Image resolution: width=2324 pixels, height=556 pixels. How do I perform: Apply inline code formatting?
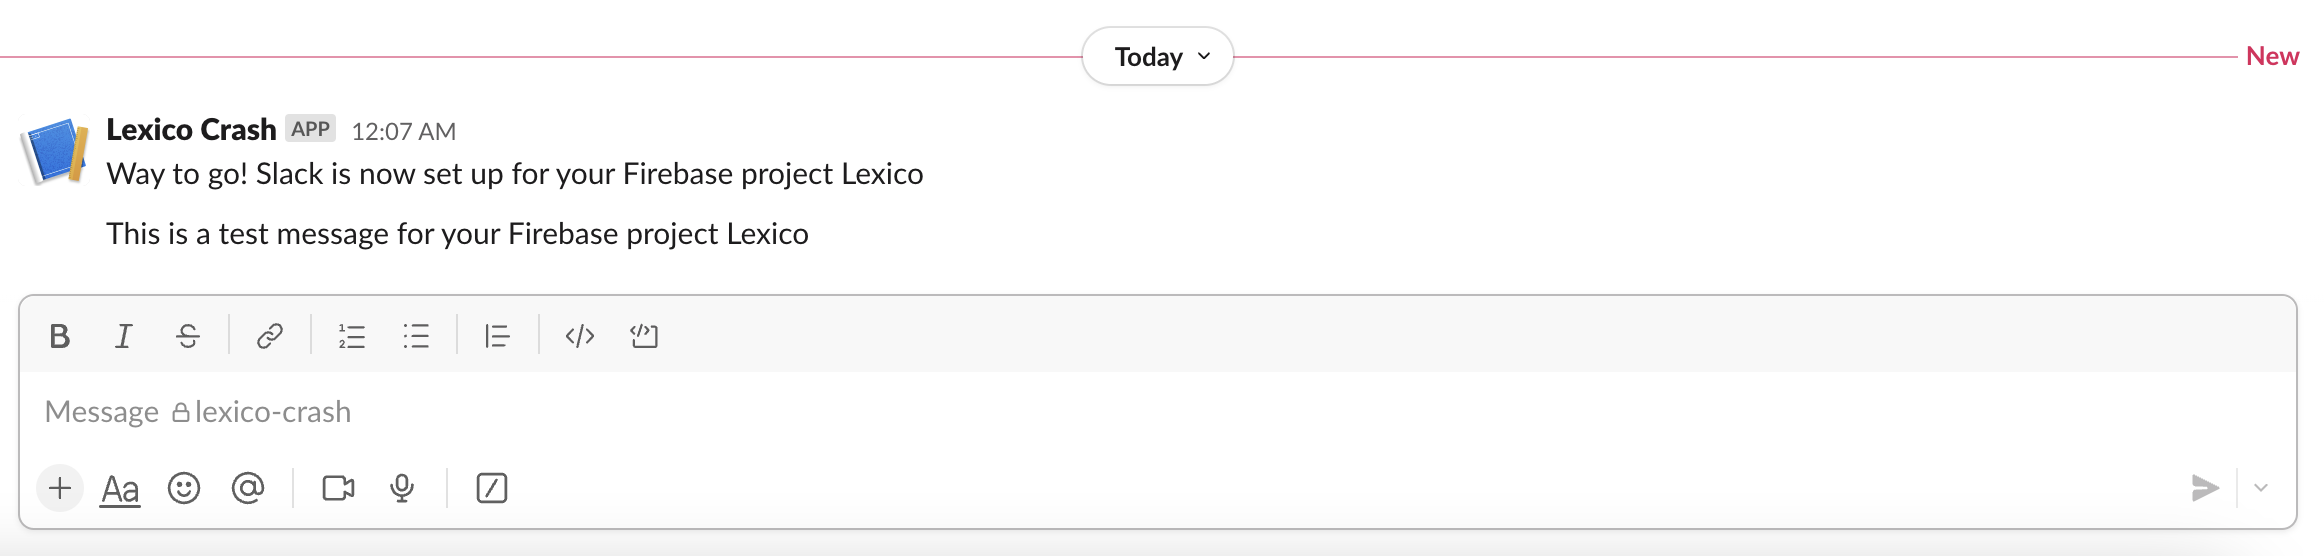[x=580, y=336]
